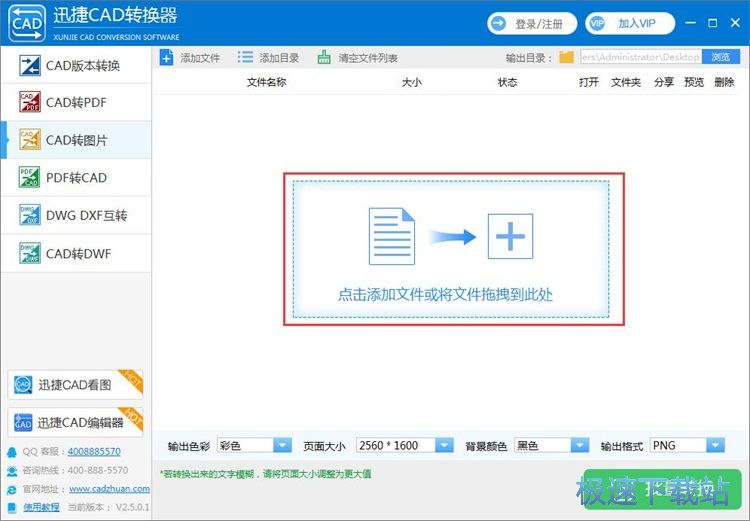Click the 迅捷CAD编辑器 icon

(x=23, y=422)
